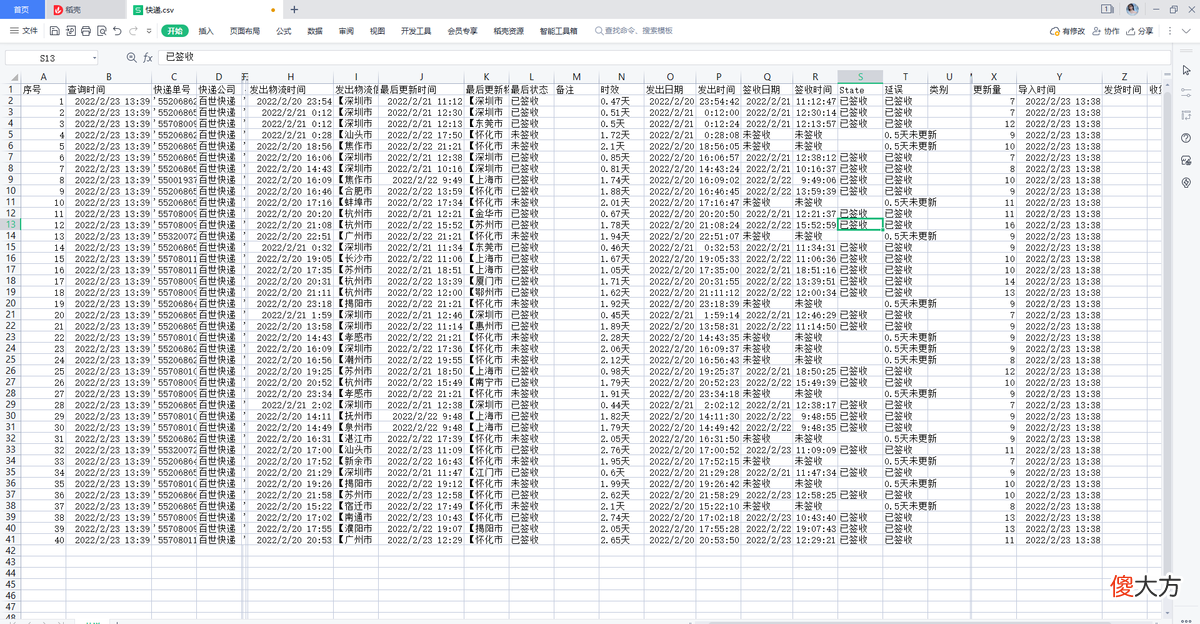Click the user avatar icon
1200x624 pixels.
tap(1132, 9)
